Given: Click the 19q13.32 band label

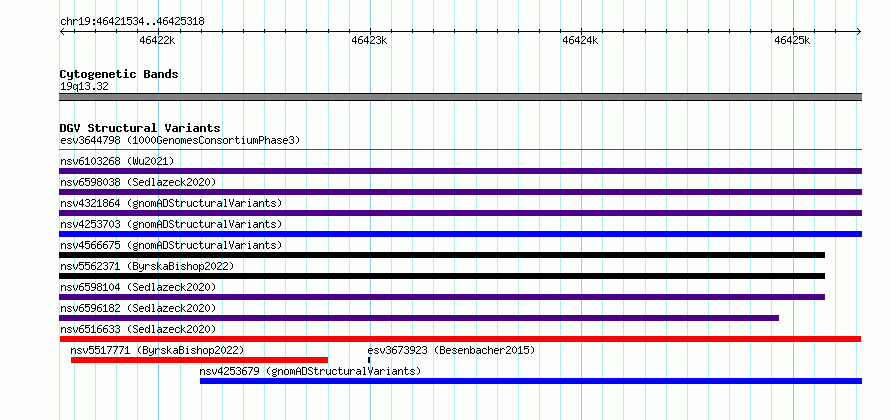Looking at the screenshot, I should [x=84, y=87].
